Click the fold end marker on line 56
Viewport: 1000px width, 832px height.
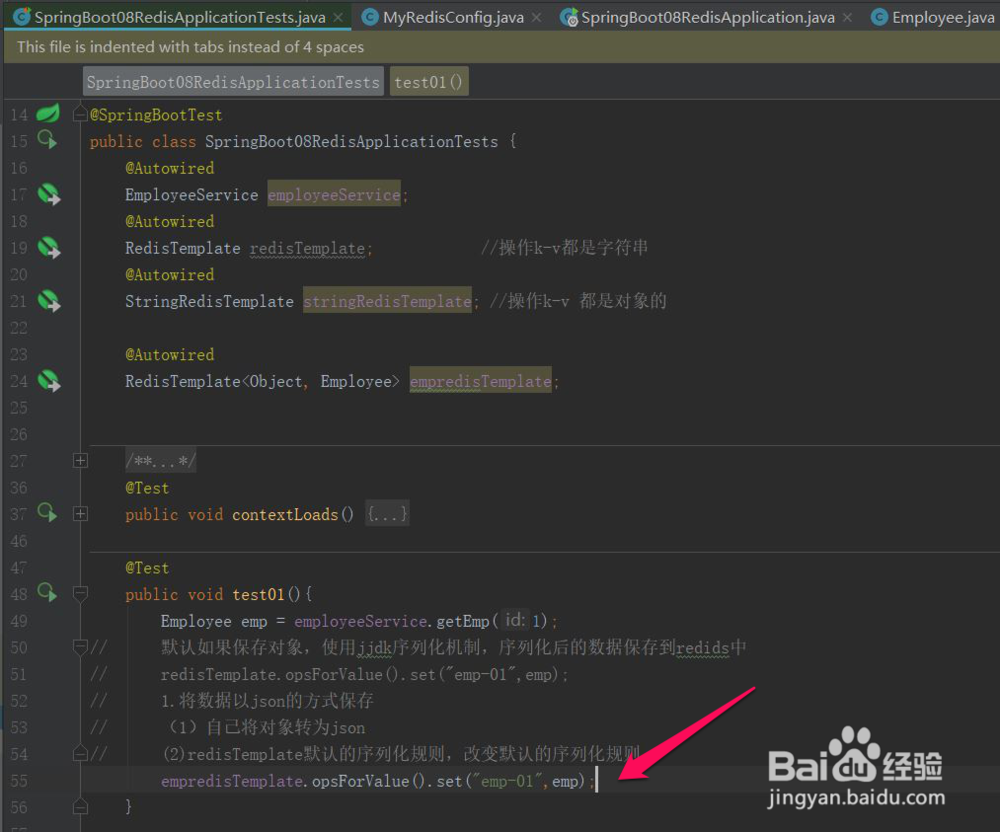tap(80, 807)
